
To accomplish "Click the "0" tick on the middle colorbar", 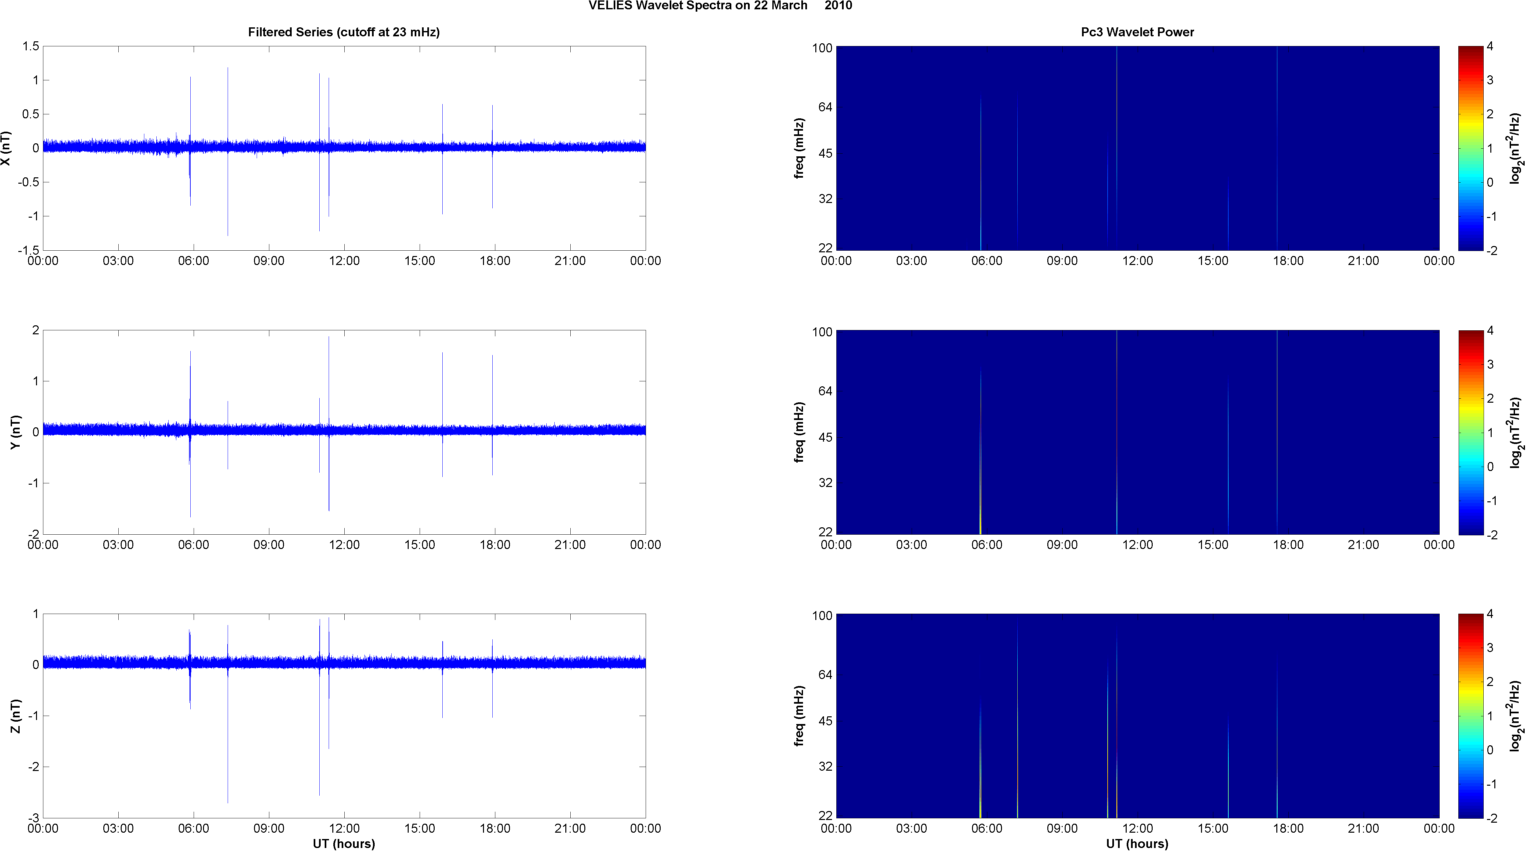I will click(1491, 467).
